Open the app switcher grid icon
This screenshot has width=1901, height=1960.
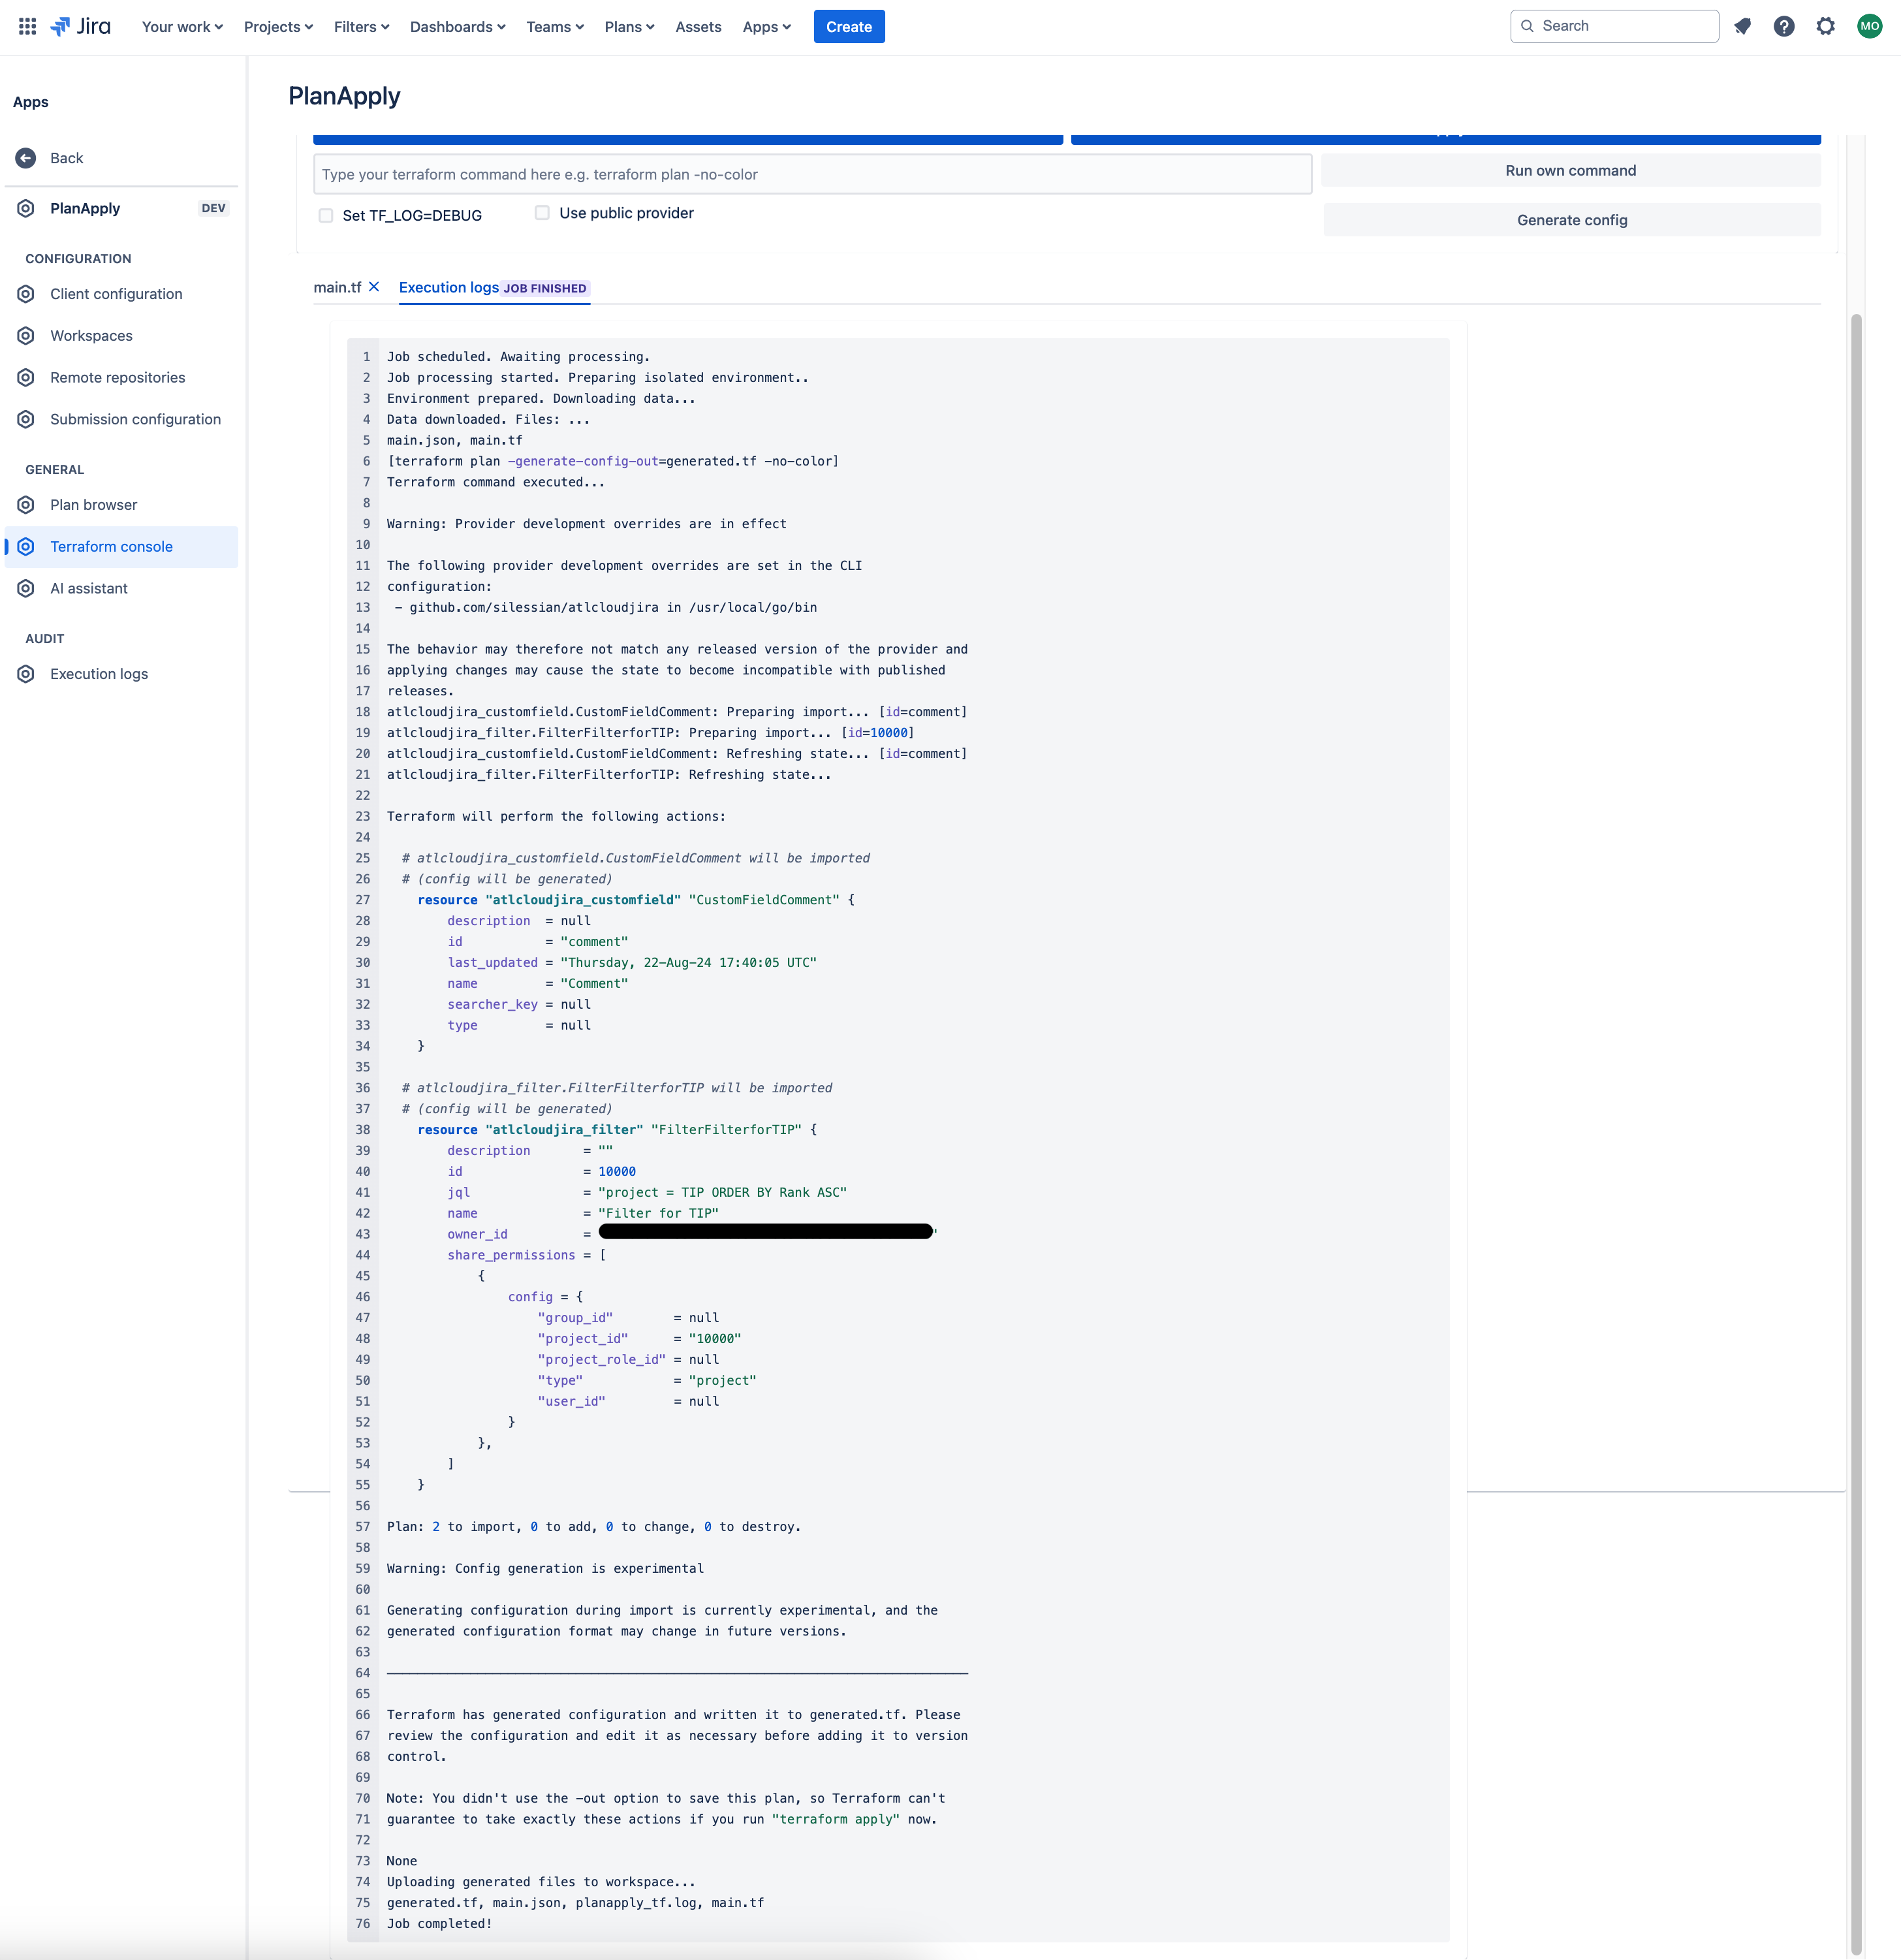pos(27,27)
